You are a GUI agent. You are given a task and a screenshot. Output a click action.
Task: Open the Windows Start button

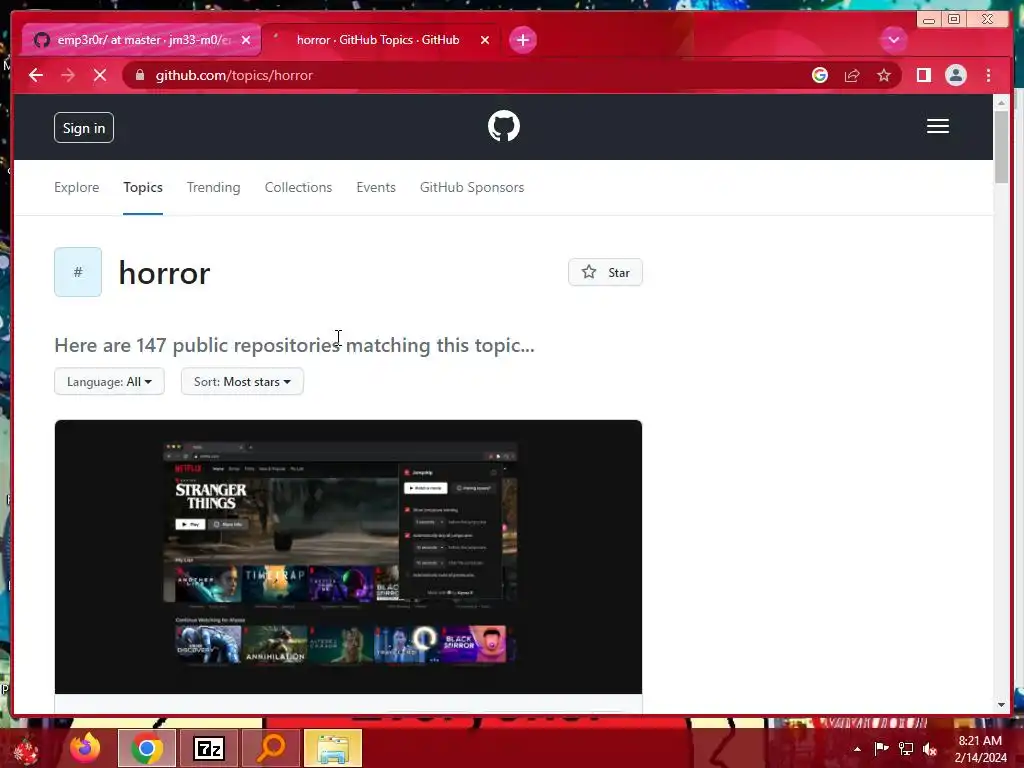tap(26, 750)
